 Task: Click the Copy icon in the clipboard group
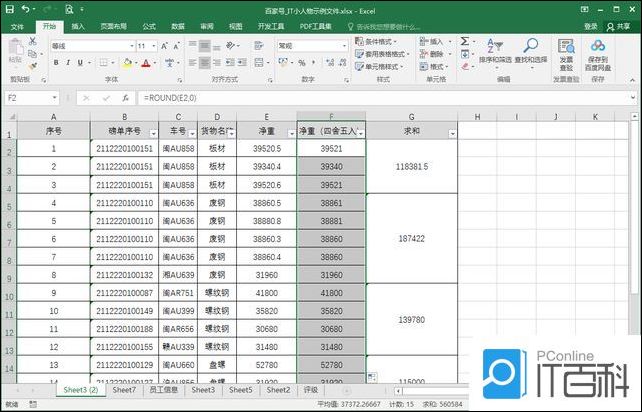(x=32, y=54)
